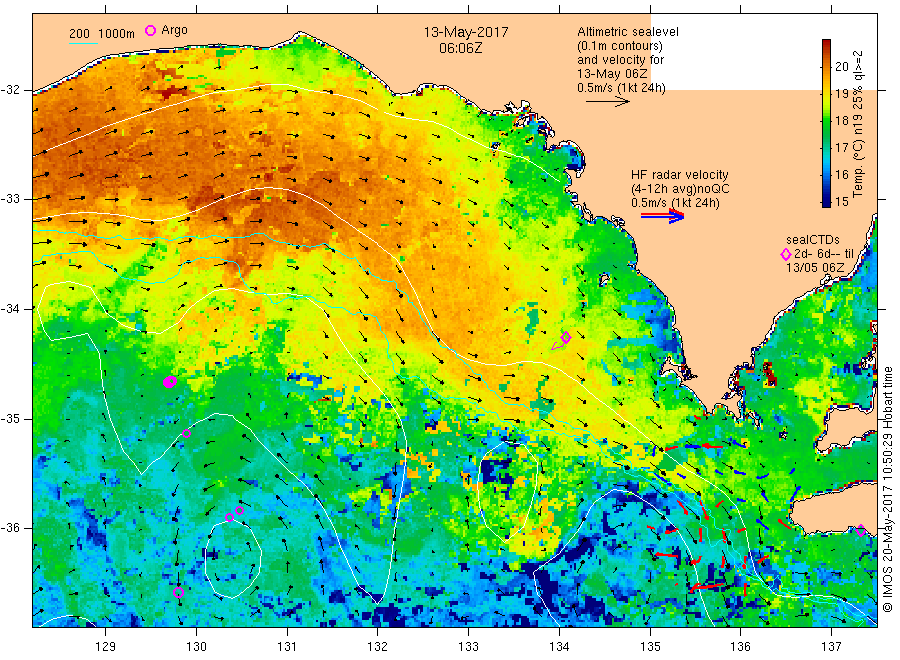Click the longitude axis label '133'
Viewport: 900px width, 660px height.
468,647
